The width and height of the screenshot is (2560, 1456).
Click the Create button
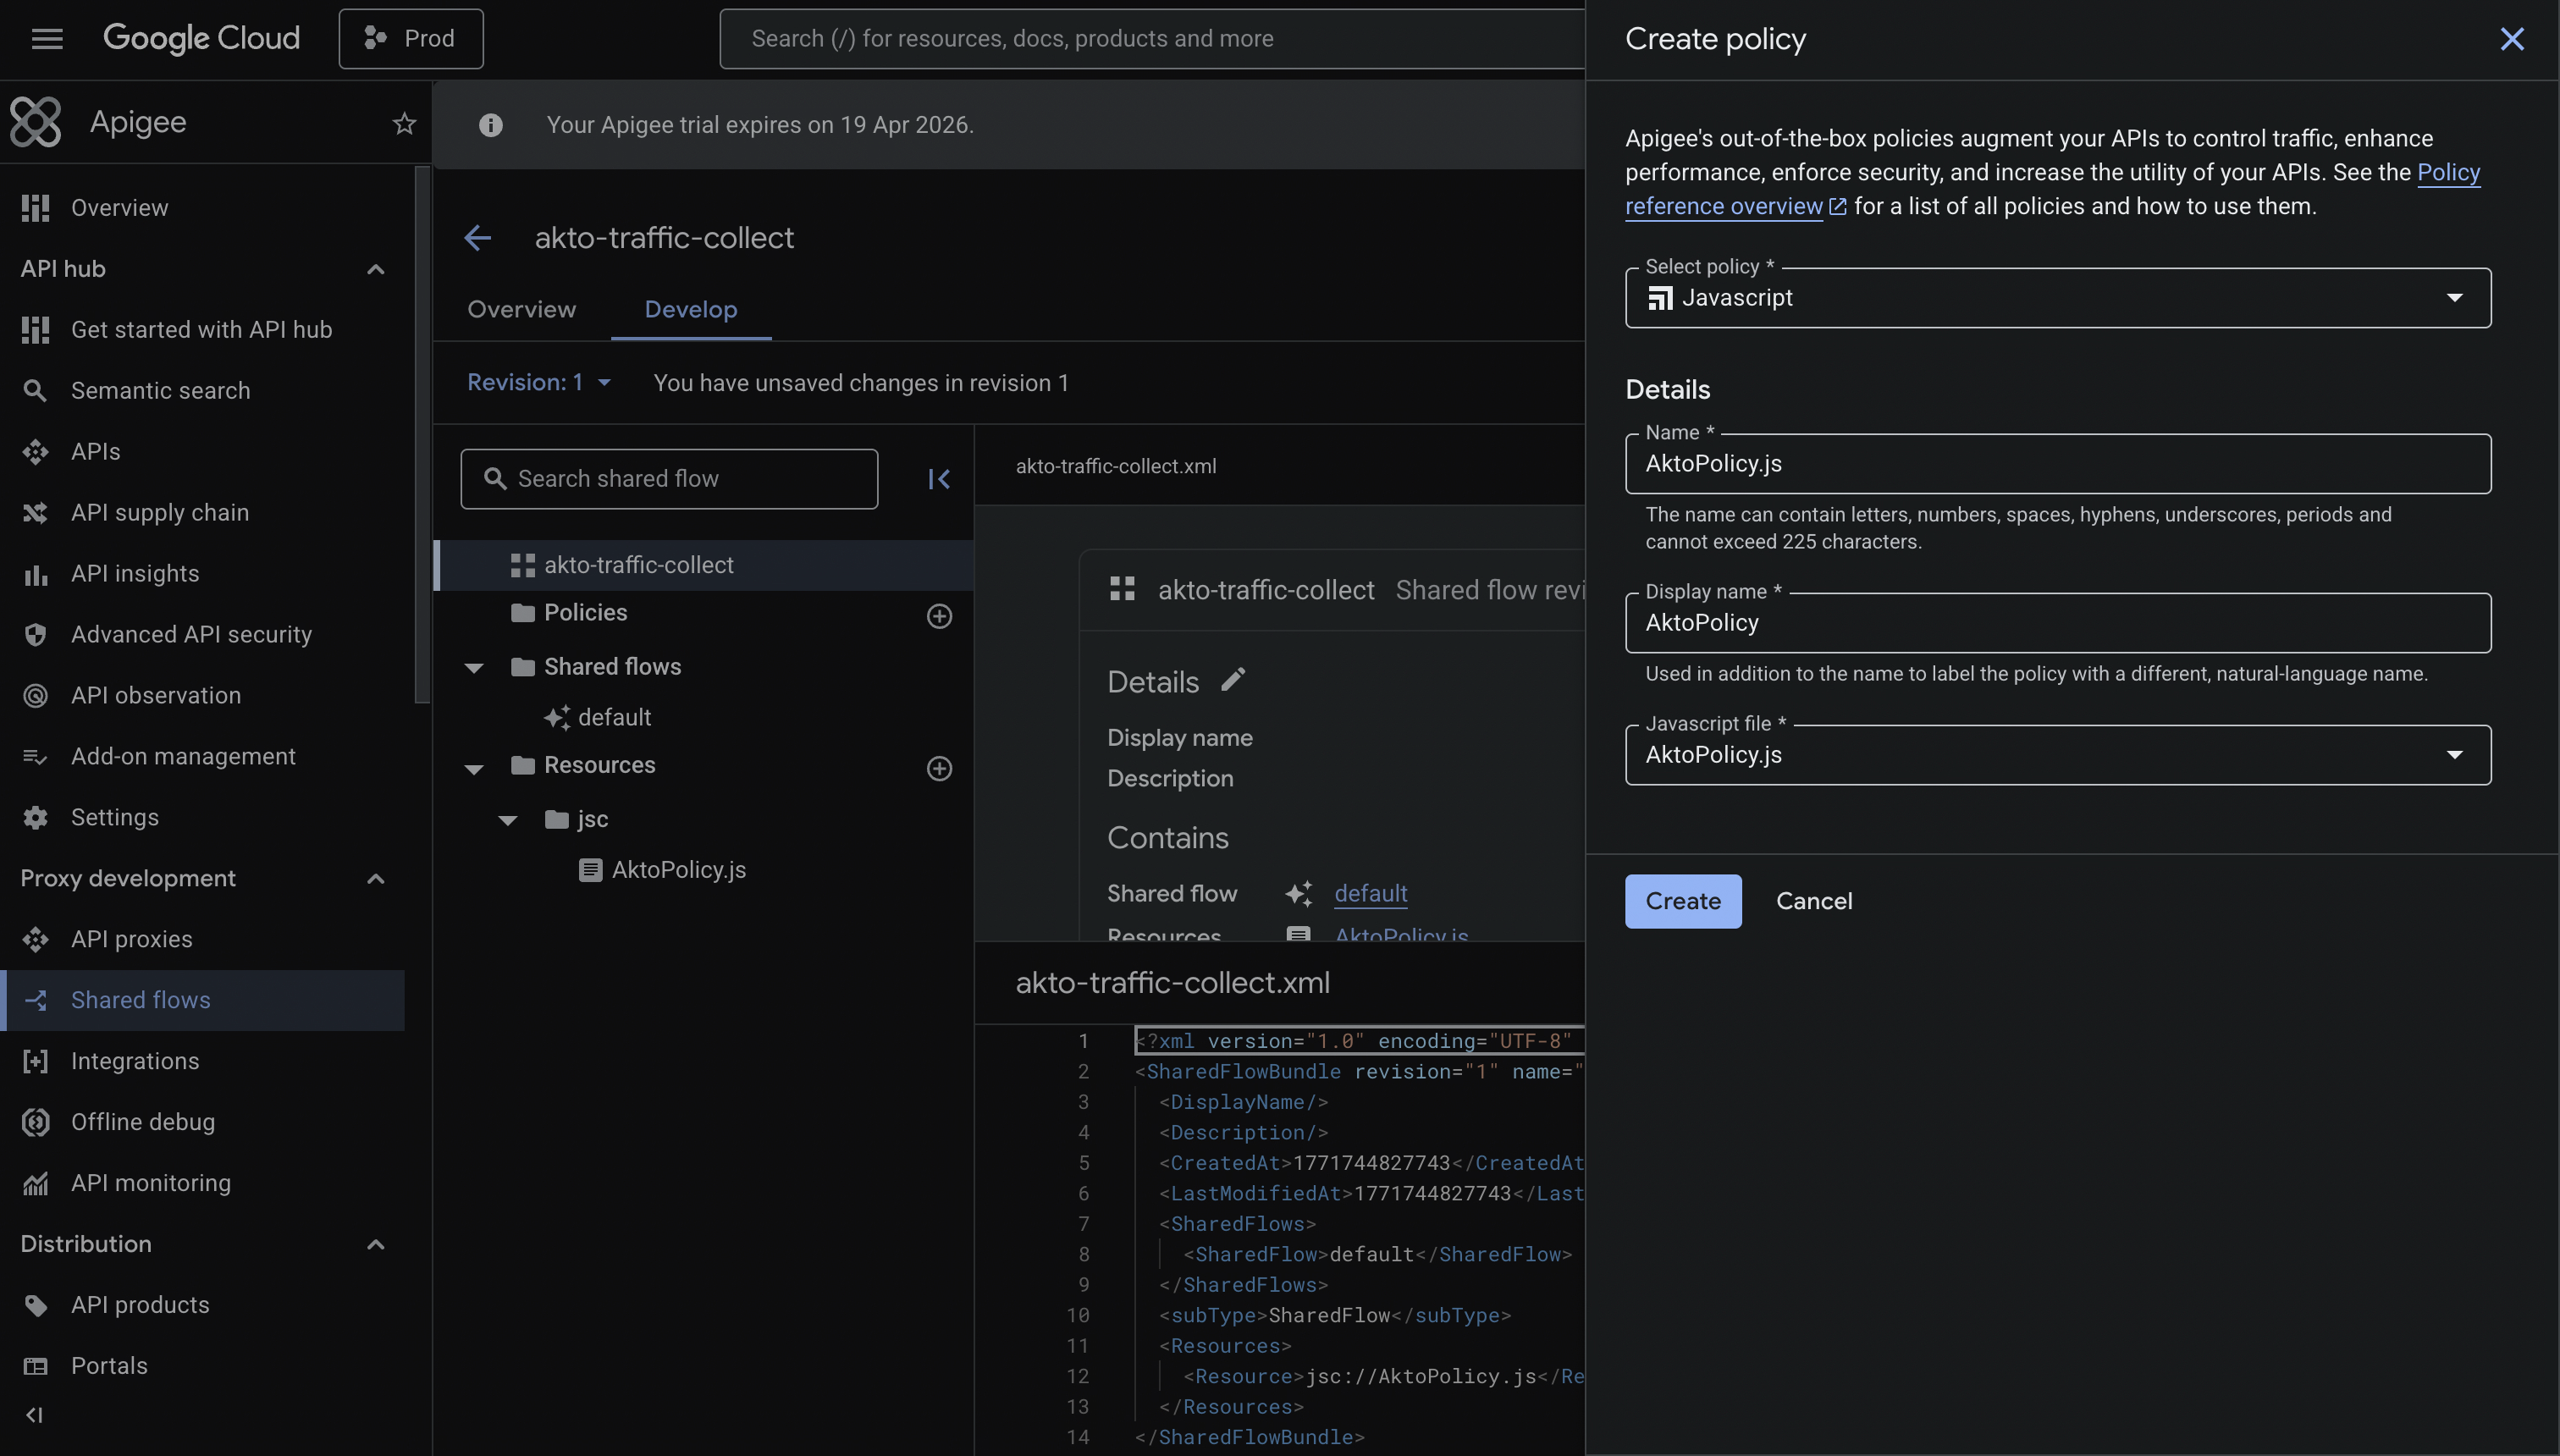(x=1682, y=901)
